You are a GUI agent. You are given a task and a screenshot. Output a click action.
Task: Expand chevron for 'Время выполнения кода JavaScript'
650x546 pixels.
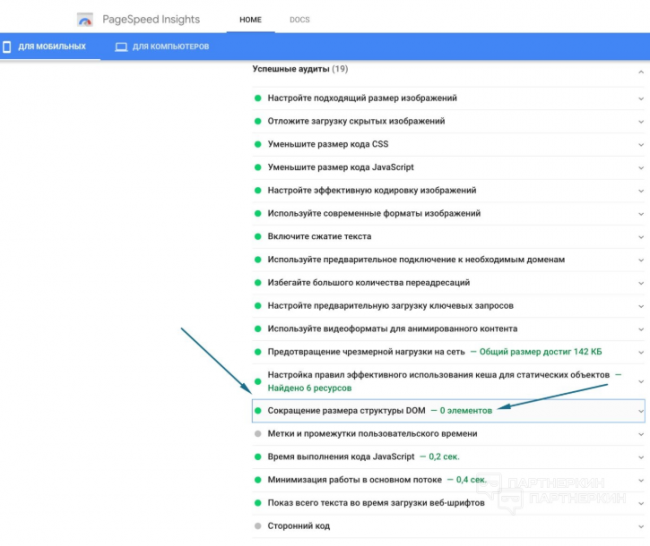pos(640,456)
